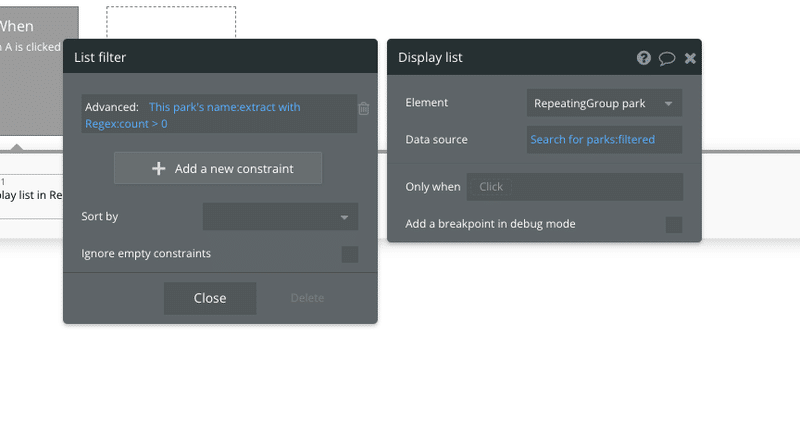Open help for Display list

click(644, 58)
